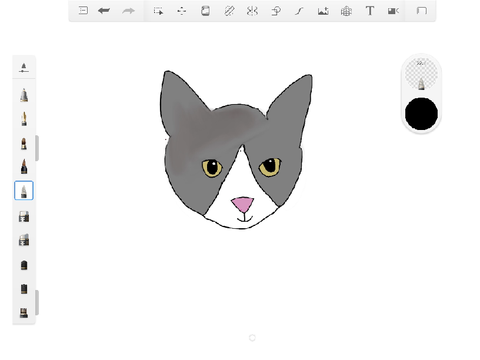Image resolution: width=480 pixels, height=360 pixels.
Task: Enable the predictive stroke curve tool
Action: [299, 11]
